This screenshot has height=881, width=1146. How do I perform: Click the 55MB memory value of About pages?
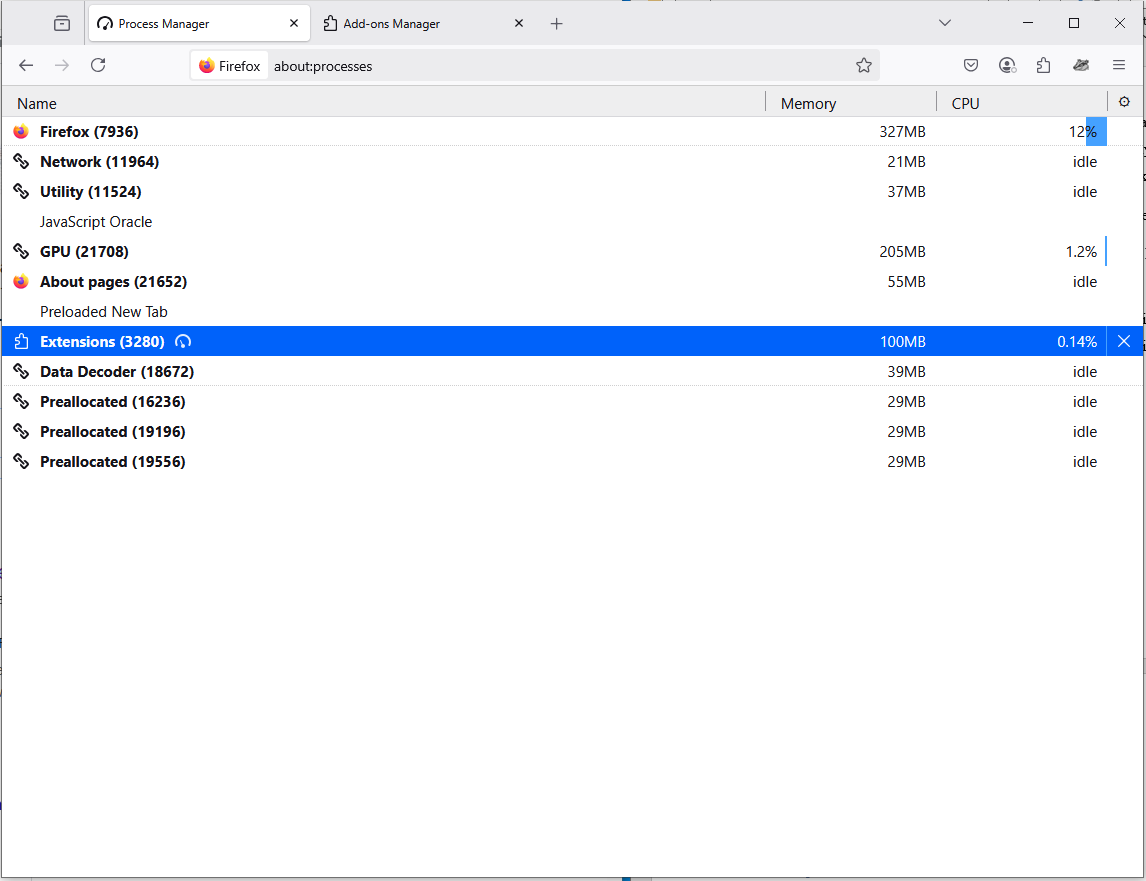coord(906,281)
